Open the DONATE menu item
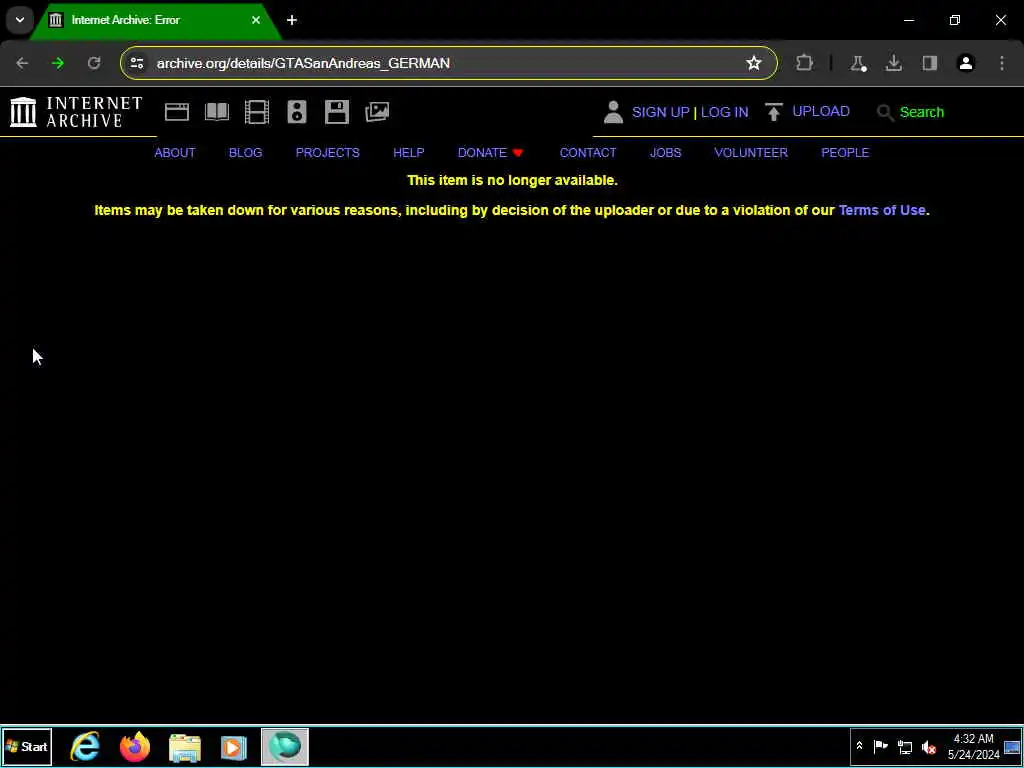 tap(490, 153)
